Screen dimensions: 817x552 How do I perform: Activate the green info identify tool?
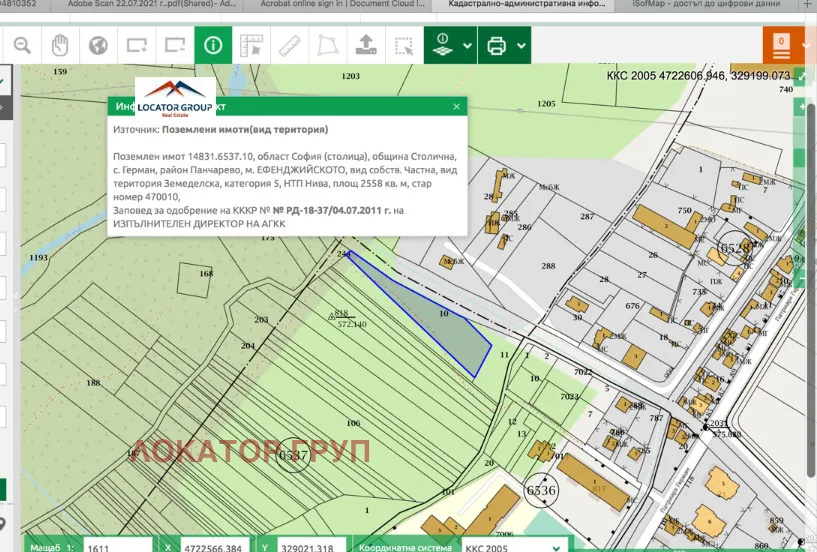[x=212, y=45]
